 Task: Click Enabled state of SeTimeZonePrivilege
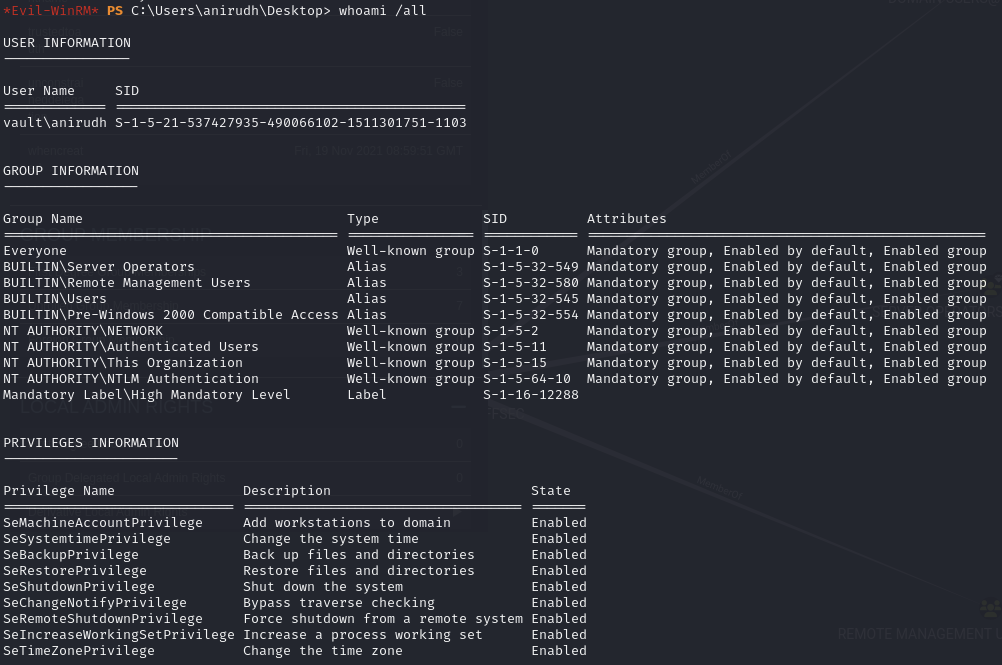pyautogui.click(x=559, y=651)
